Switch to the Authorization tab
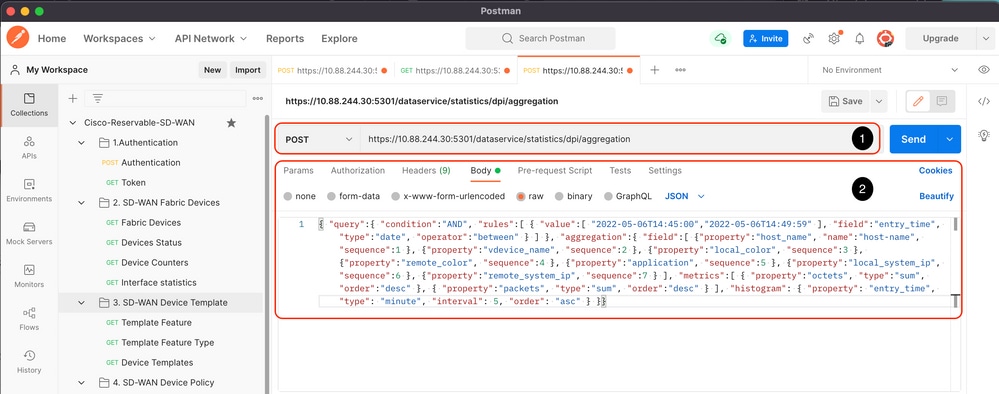This screenshot has height=394, width=999. pos(357,170)
